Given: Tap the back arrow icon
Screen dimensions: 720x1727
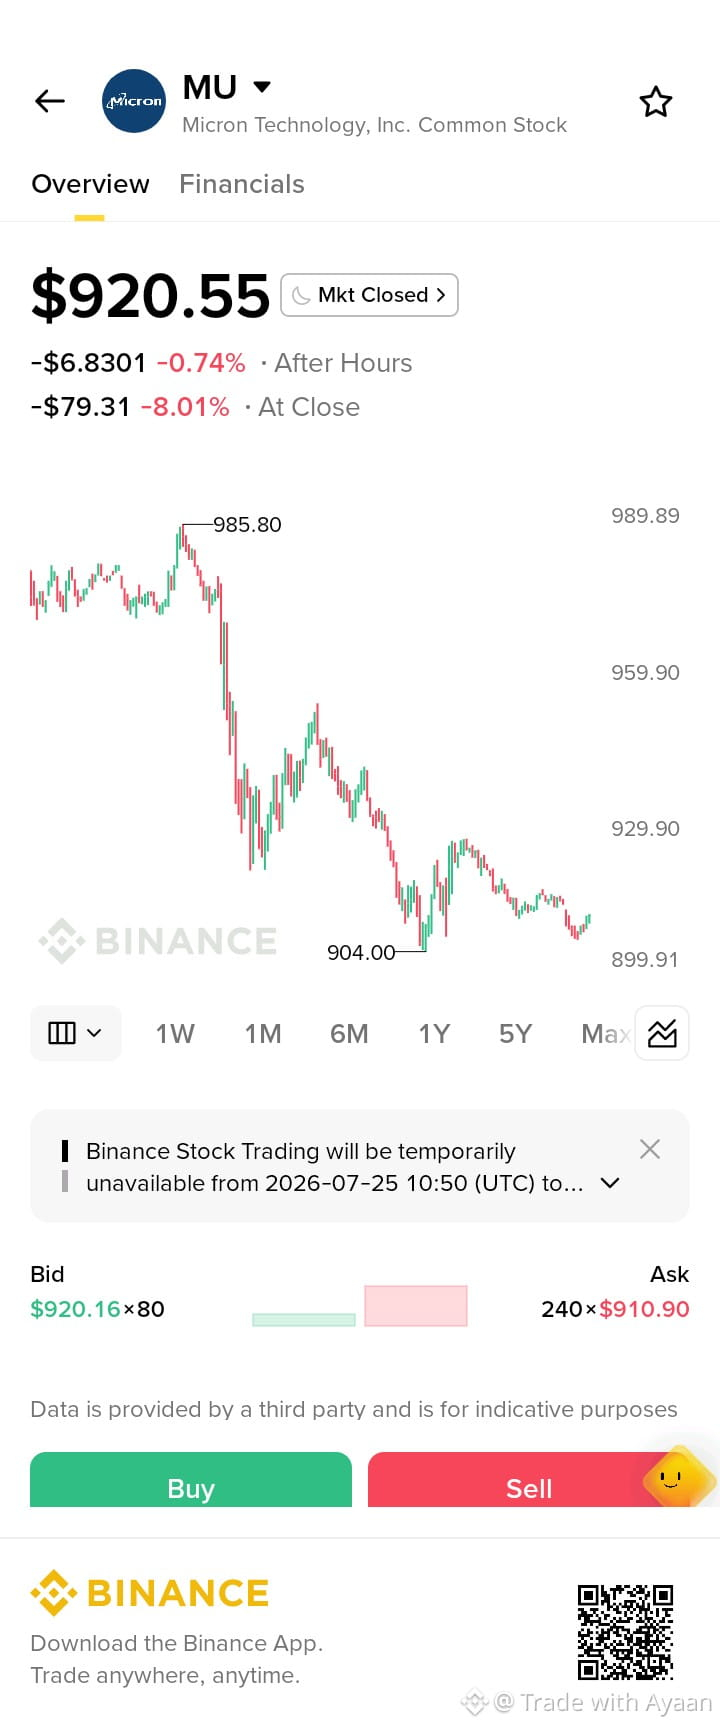Looking at the screenshot, I should 50,101.
